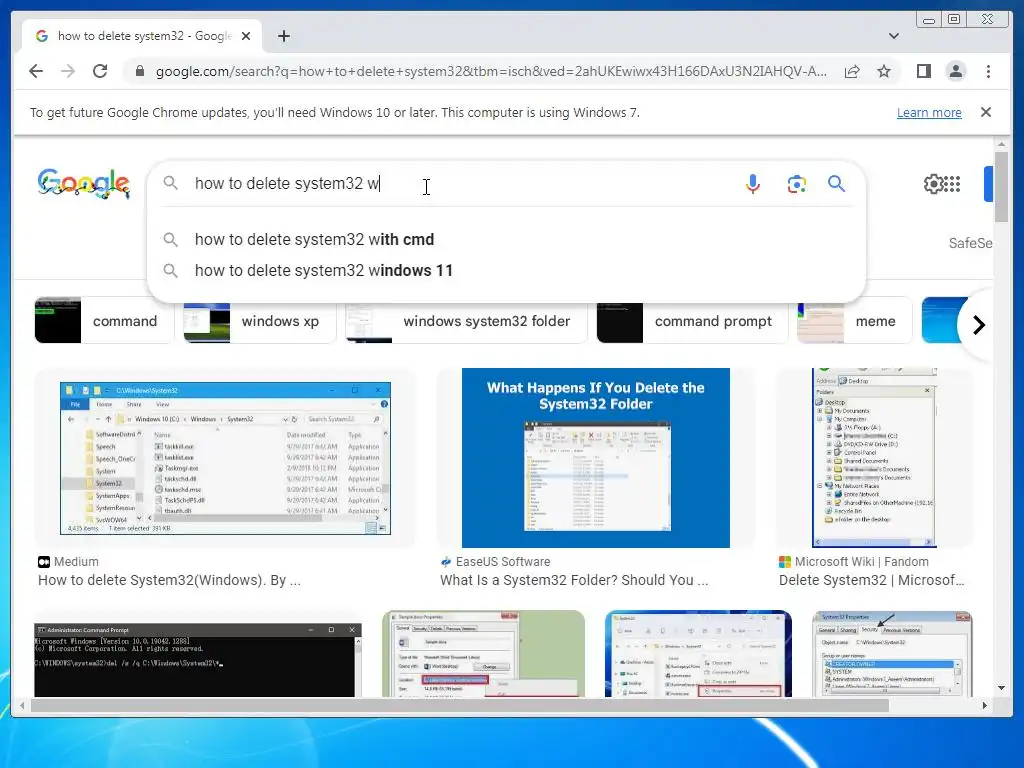Click the forward navigation arrow
The width and height of the screenshot is (1024, 768).
point(68,71)
